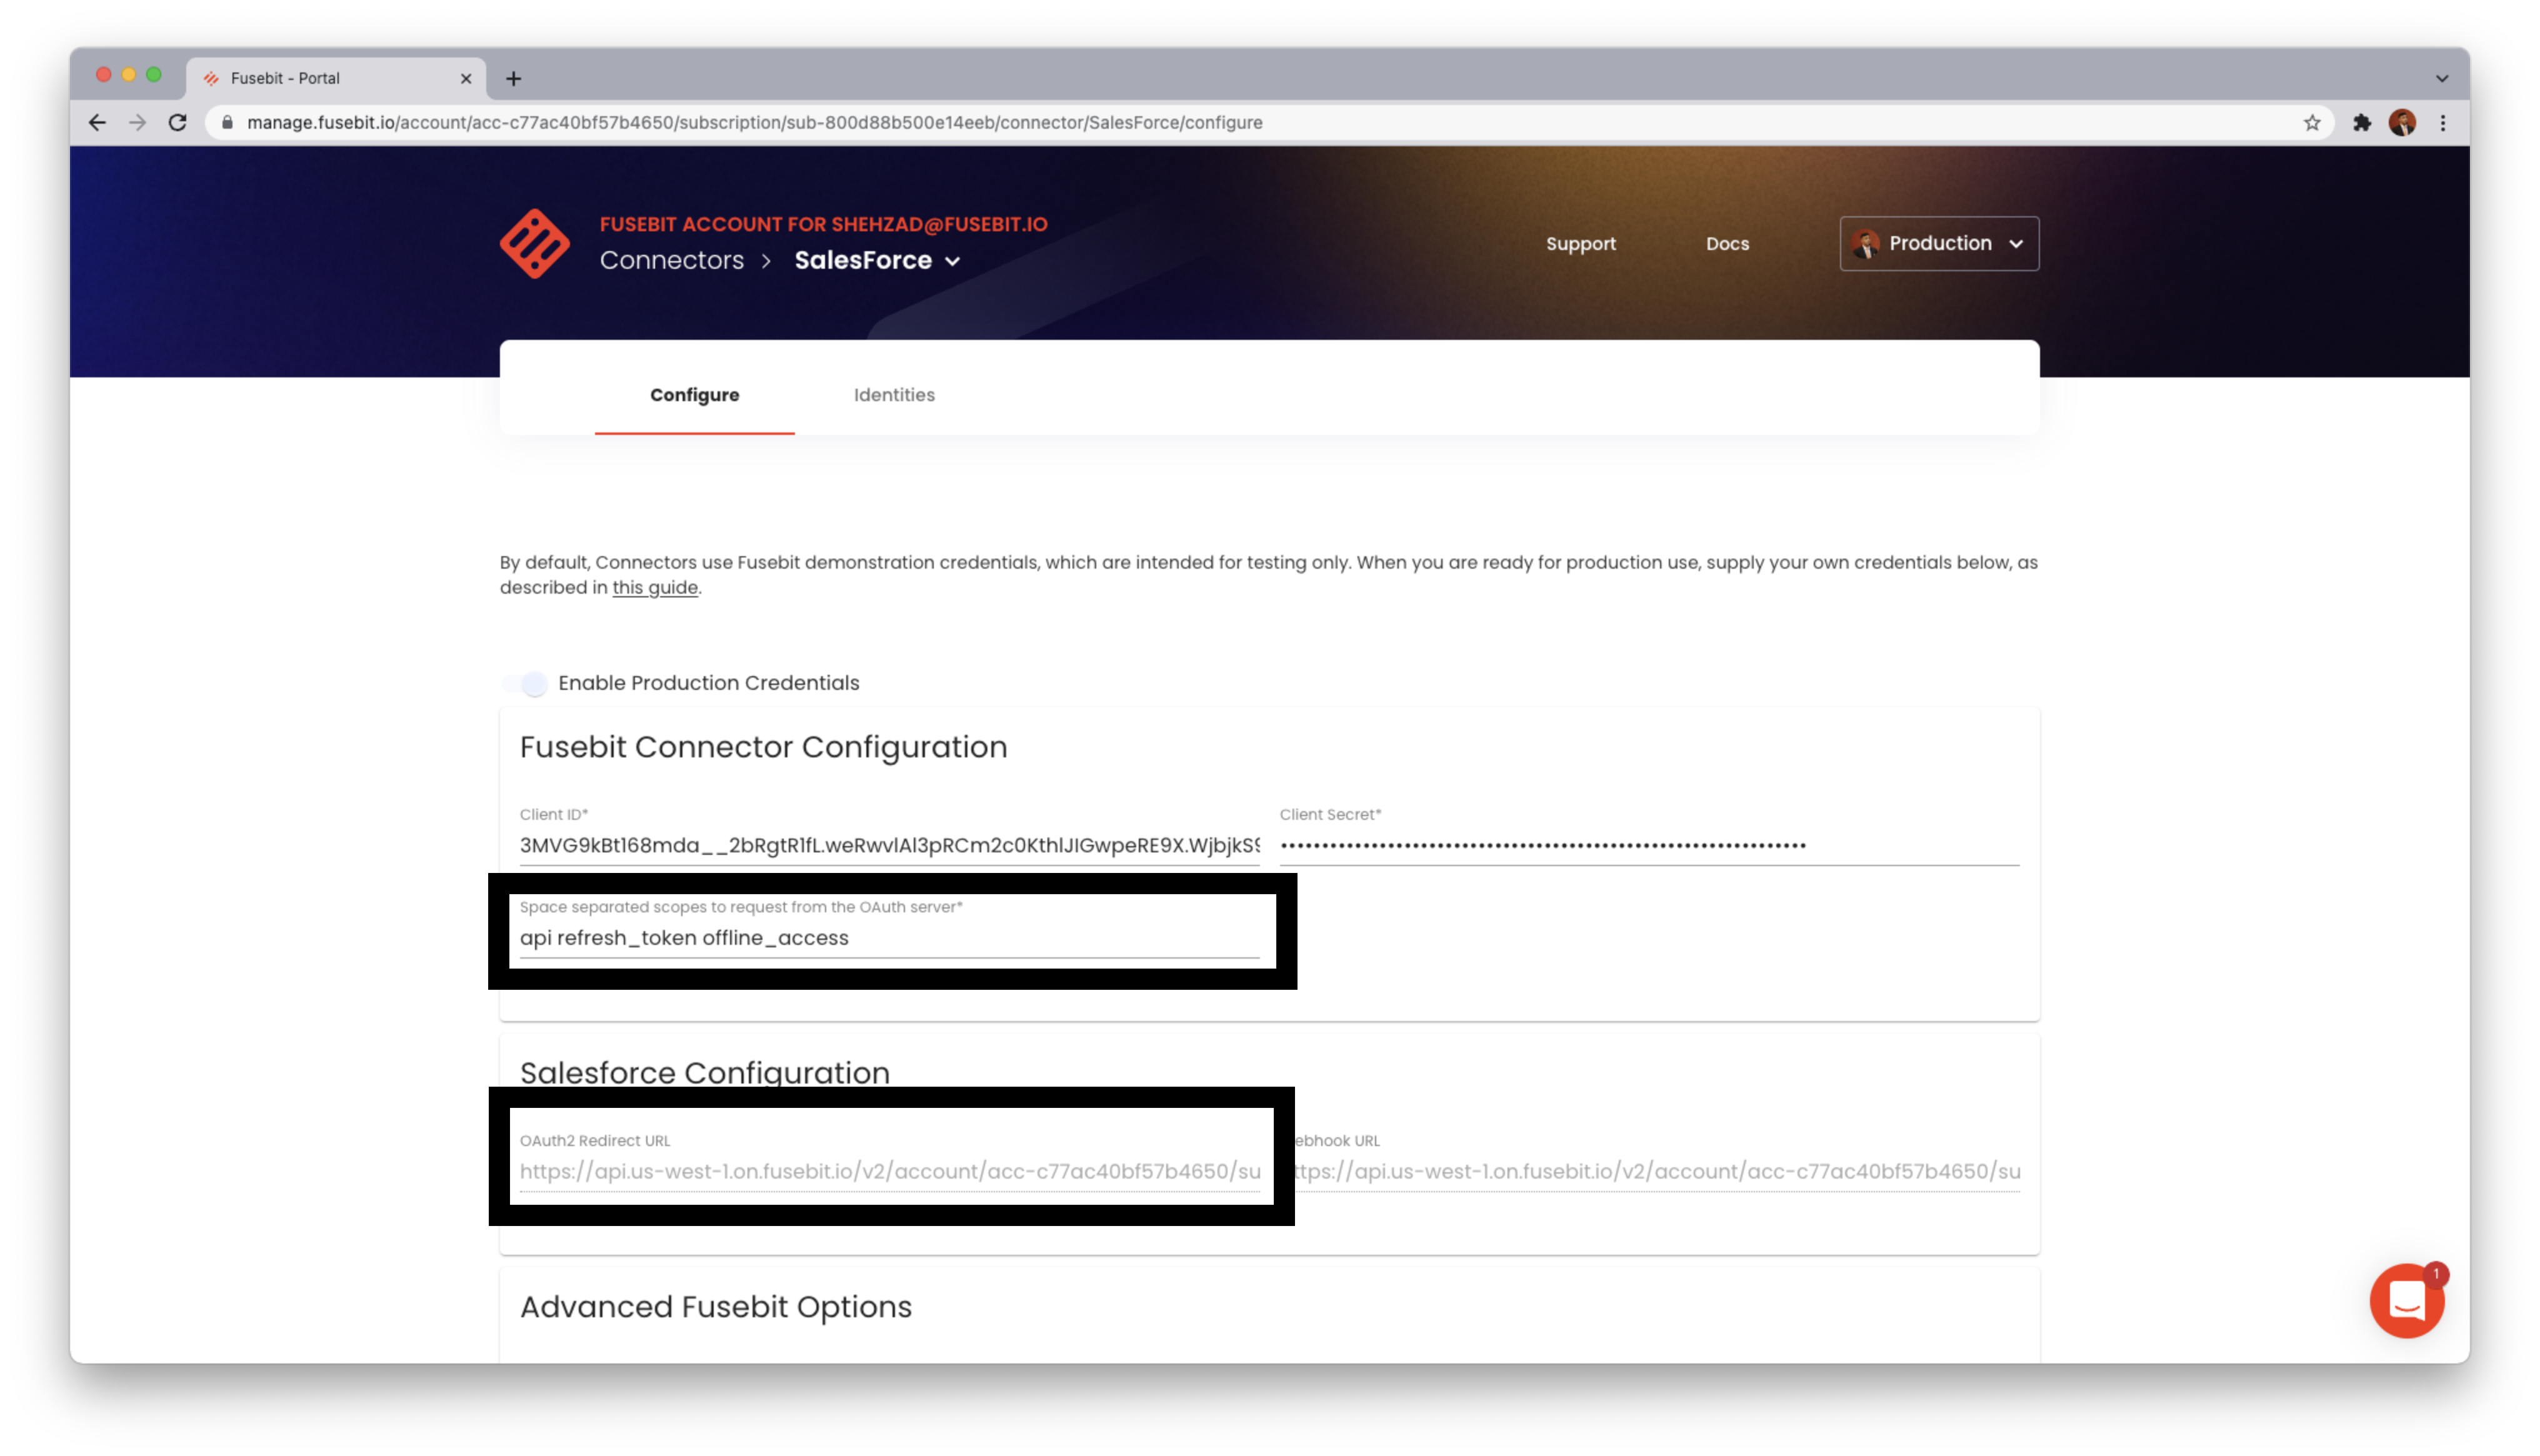This screenshot has width=2540, height=1456.
Task: Open 'this guide' link
Action: click(655, 588)
